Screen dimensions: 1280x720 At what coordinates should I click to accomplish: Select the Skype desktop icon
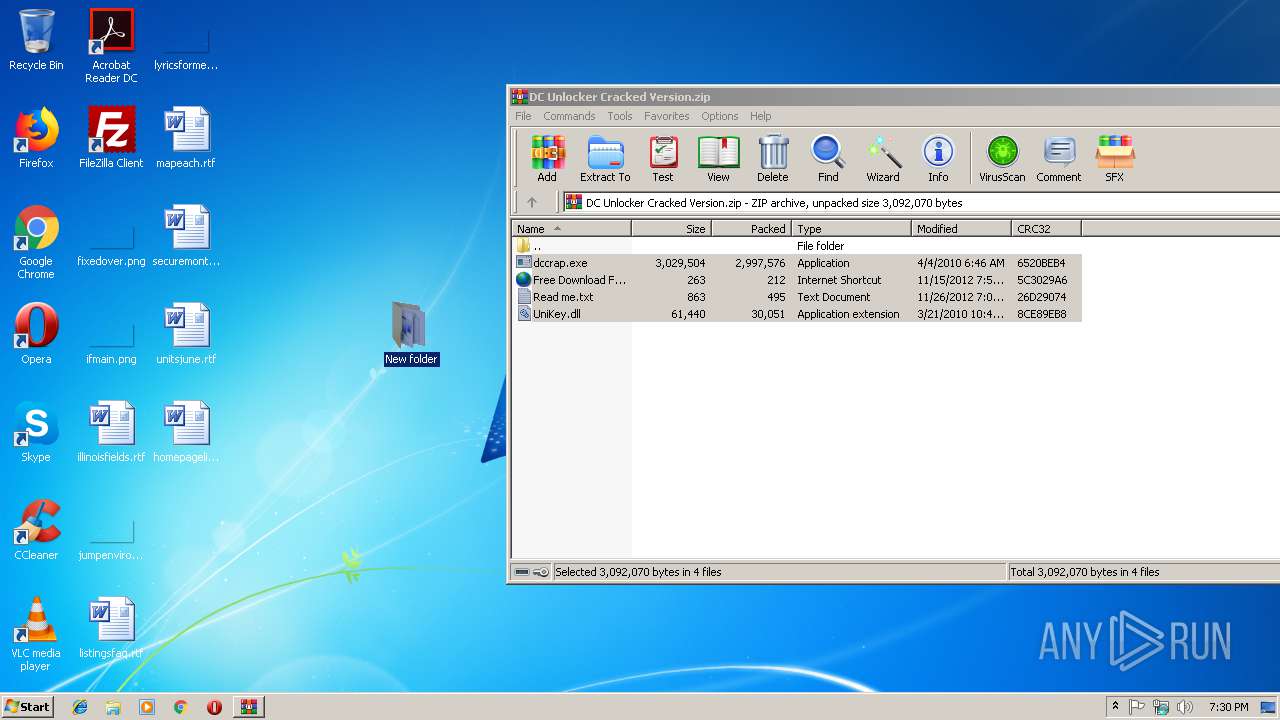pos(36,432)
